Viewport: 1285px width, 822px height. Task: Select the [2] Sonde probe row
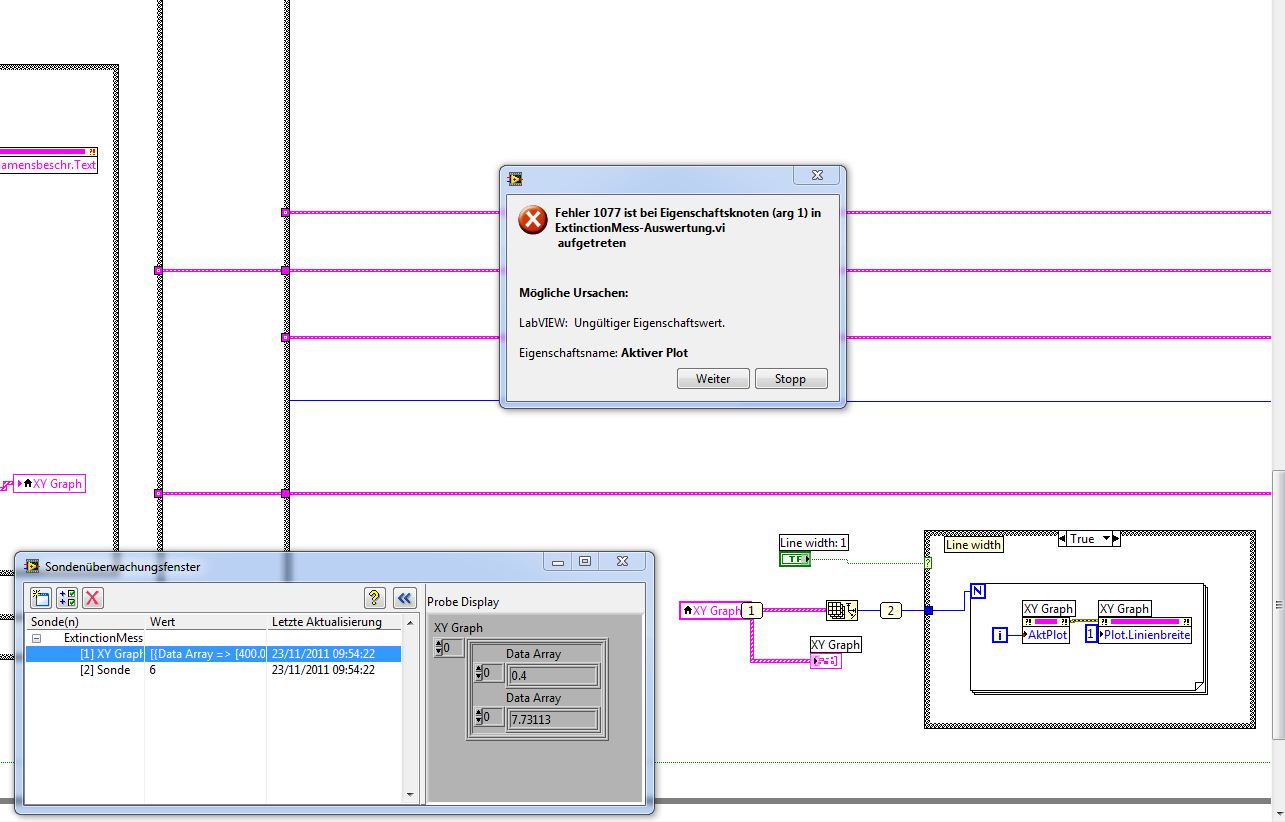213,669
